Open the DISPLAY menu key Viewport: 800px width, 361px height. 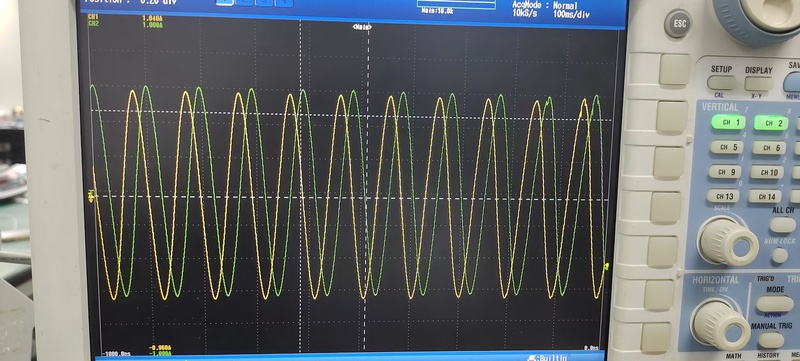759,83
